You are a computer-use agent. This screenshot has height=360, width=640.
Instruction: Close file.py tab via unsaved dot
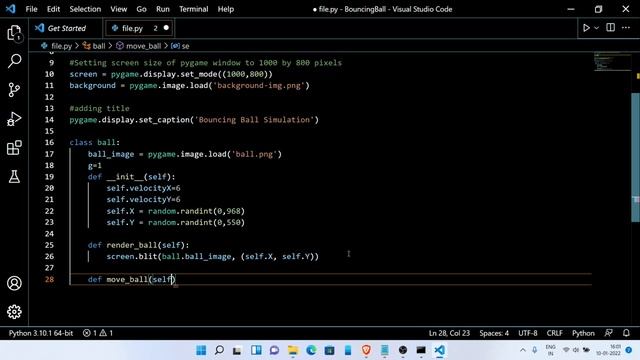tap(166, 28)
